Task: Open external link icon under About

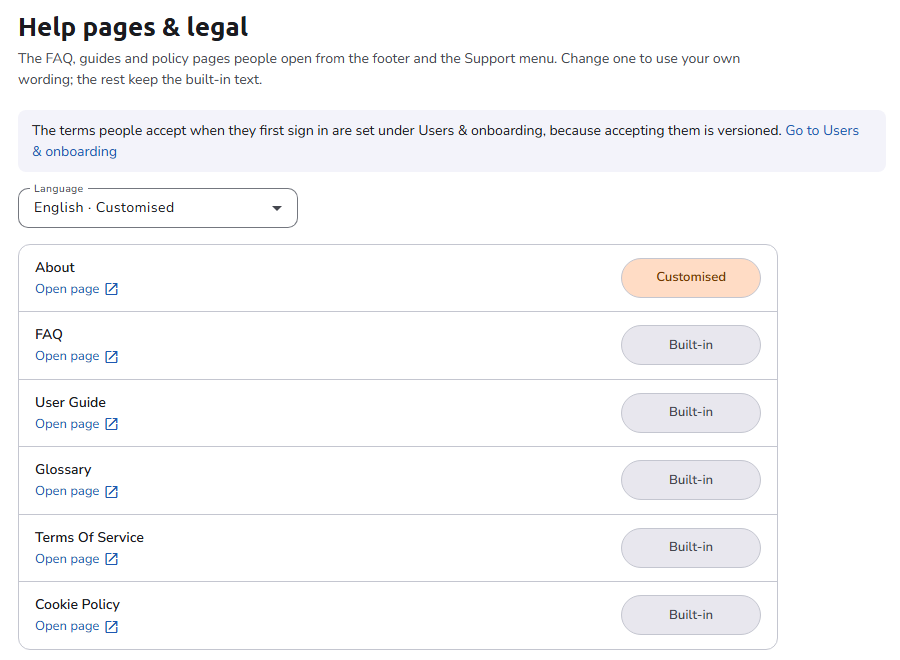Action: tap(112, 289)
